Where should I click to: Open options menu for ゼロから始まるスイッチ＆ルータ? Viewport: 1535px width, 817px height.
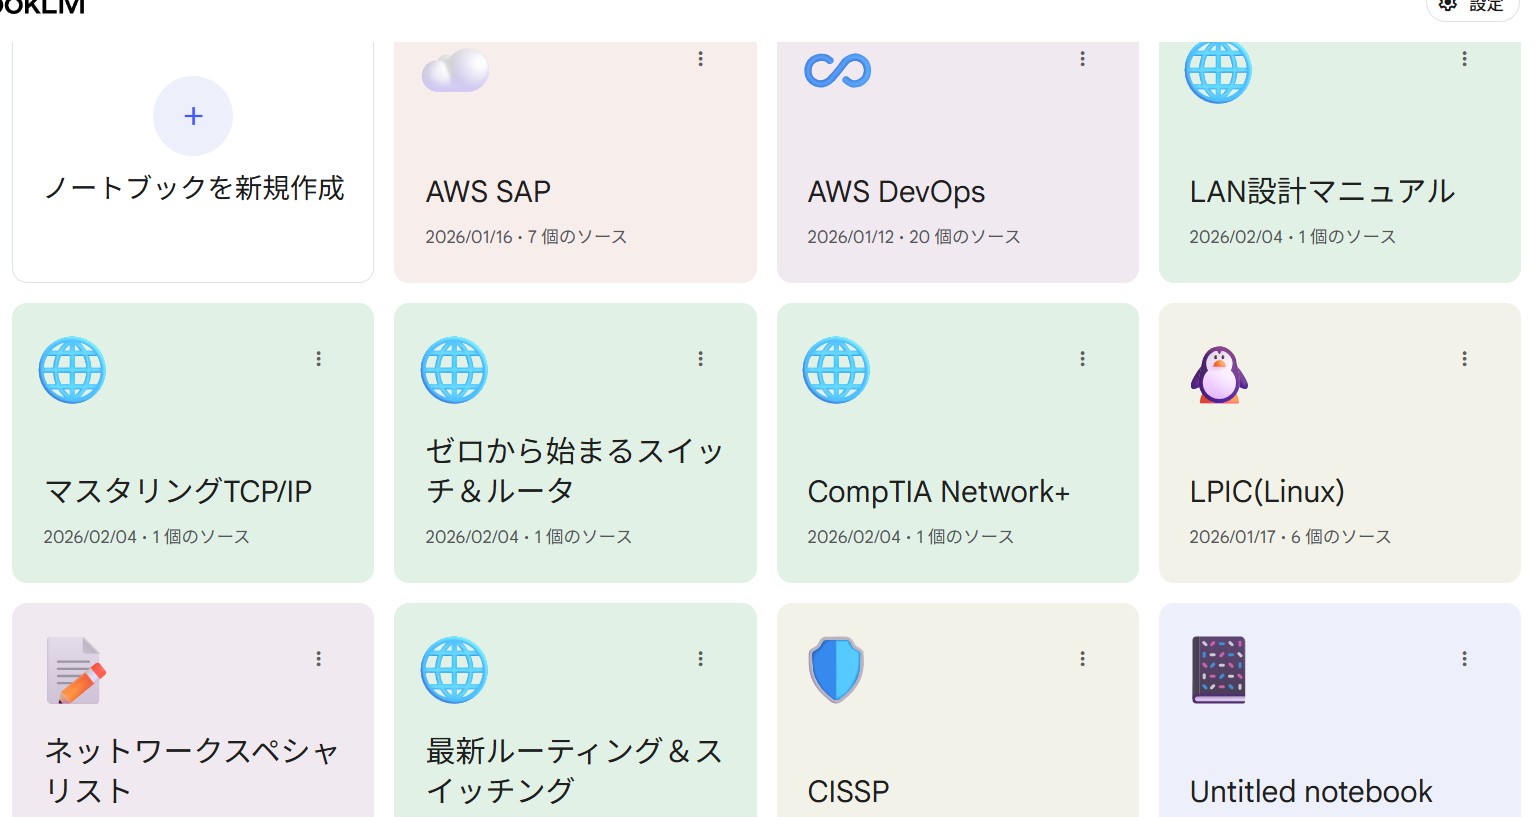700,358
